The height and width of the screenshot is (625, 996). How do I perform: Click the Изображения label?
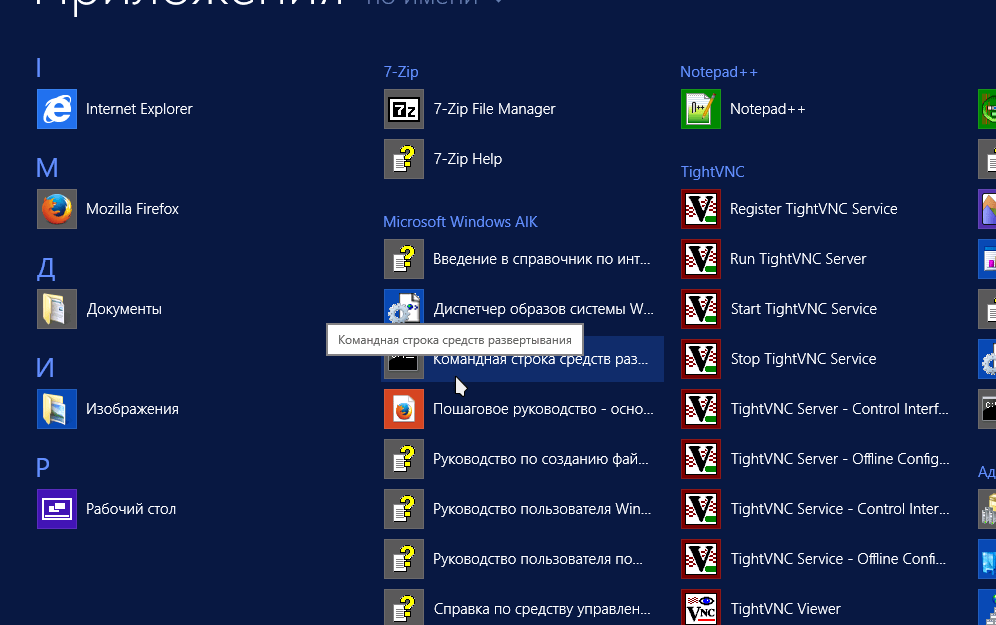tap(132, 409)
